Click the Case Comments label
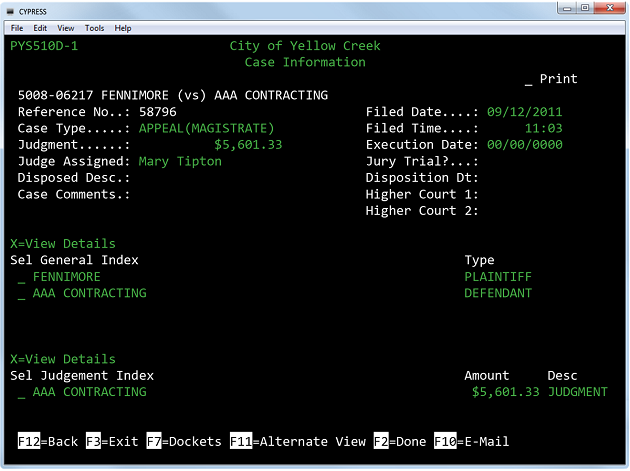Screen dimensions: 630x471 click(74, 194)
